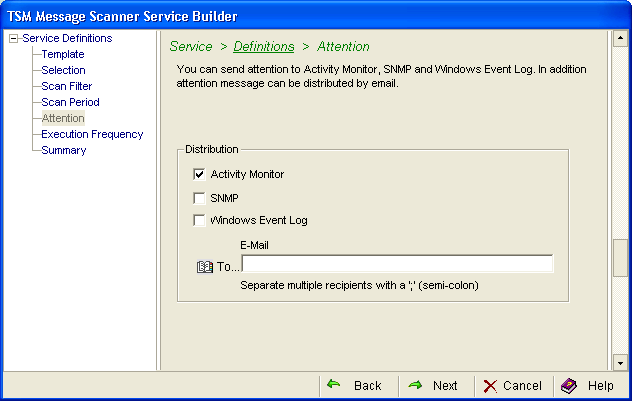
Task: Go to Scan Filter in the tree
Action: pos(67,86)
